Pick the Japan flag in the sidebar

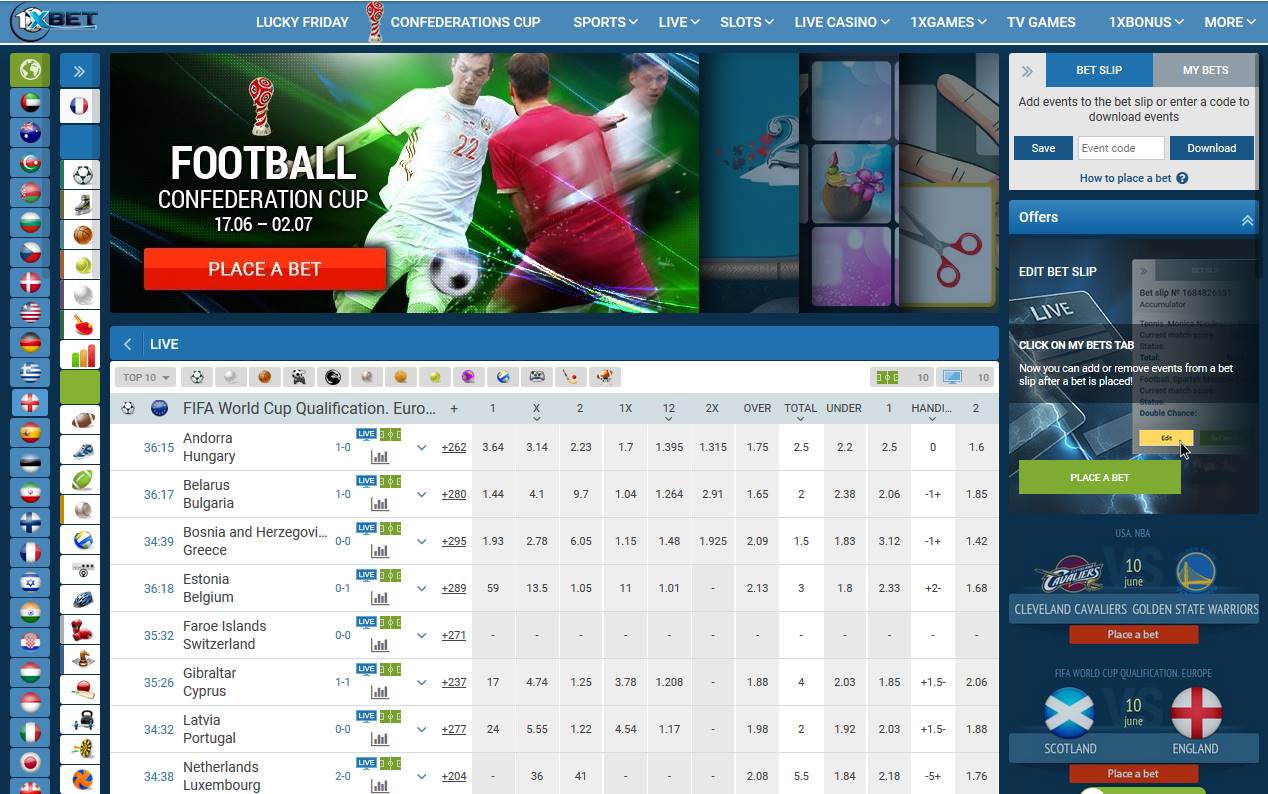[30, 762]
